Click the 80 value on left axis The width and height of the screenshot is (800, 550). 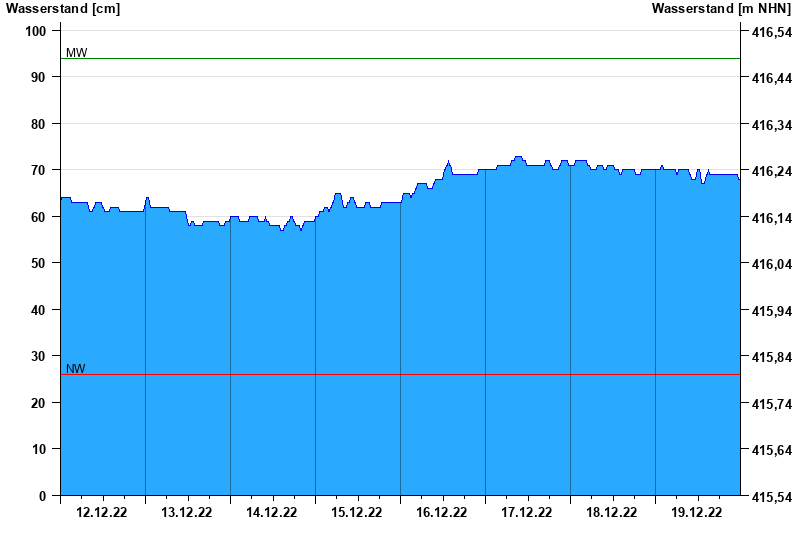tap(39, 124)
